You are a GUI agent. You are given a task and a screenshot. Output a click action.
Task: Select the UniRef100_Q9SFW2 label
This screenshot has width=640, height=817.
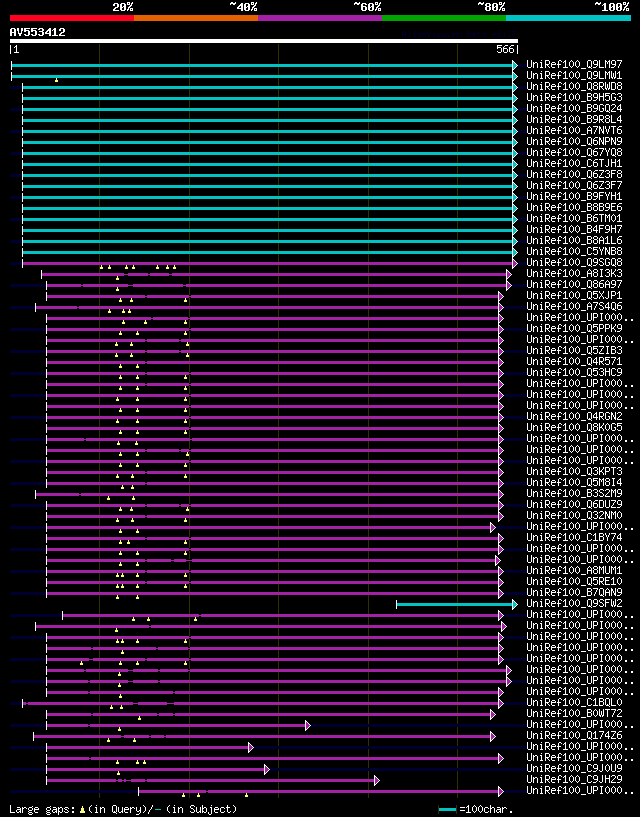tap(574, 604)
